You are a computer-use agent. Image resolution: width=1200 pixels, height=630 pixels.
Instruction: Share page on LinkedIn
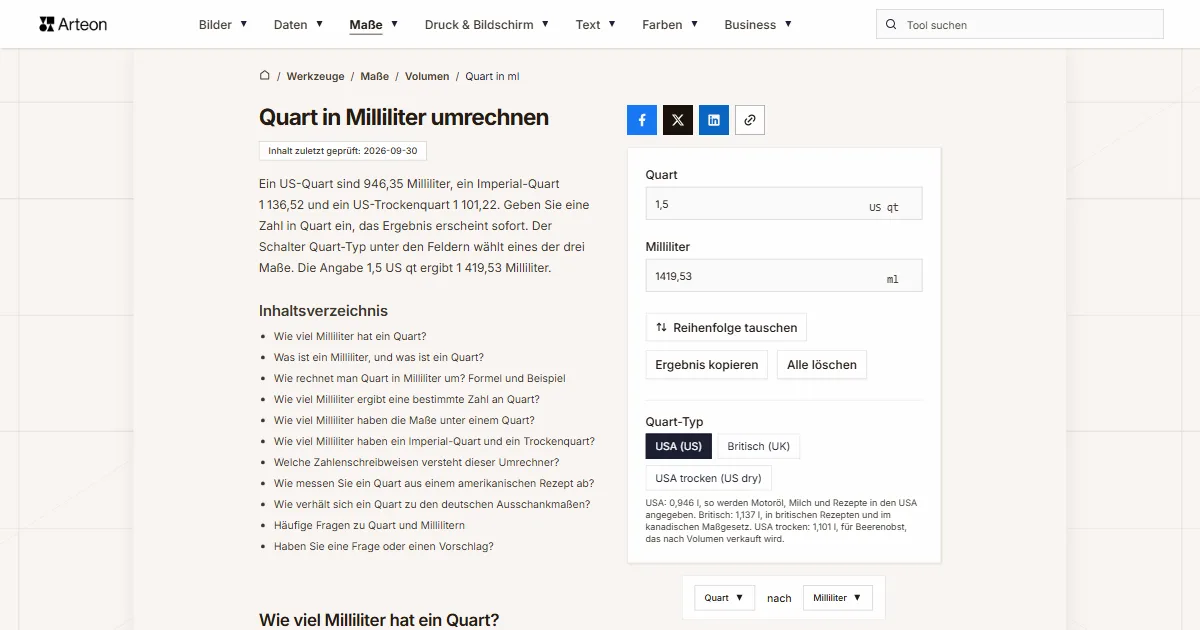coord(714,120)
